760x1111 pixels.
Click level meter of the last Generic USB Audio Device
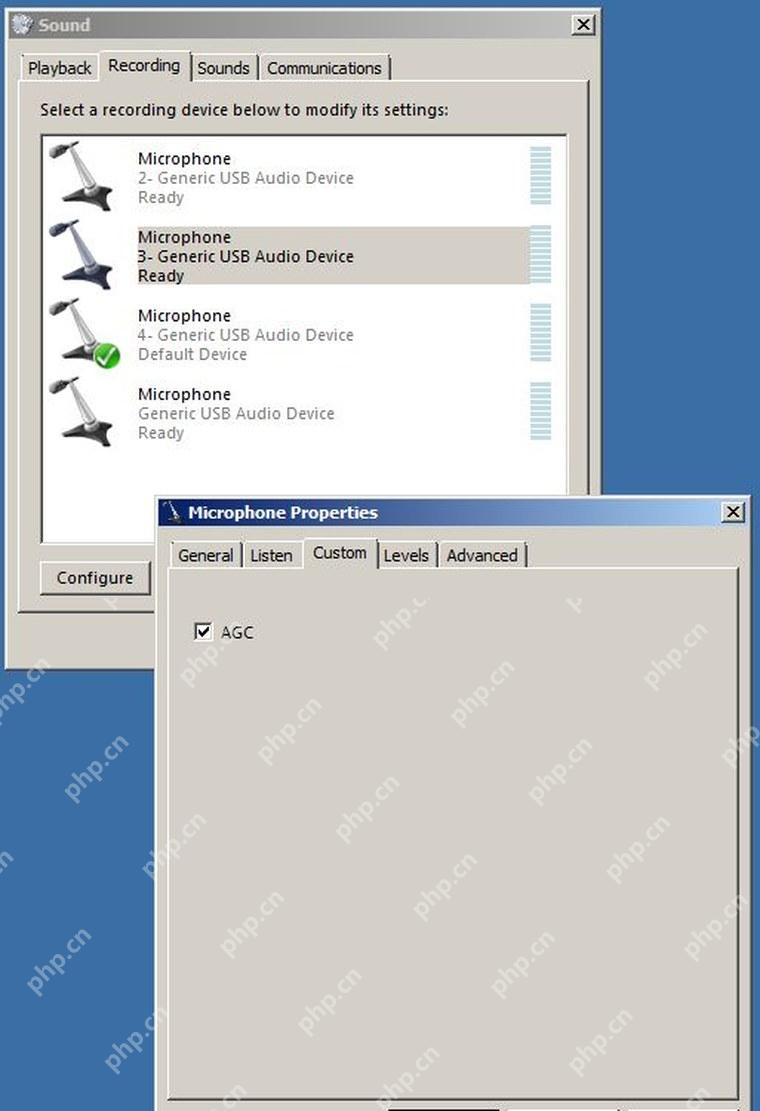point(540,411)
